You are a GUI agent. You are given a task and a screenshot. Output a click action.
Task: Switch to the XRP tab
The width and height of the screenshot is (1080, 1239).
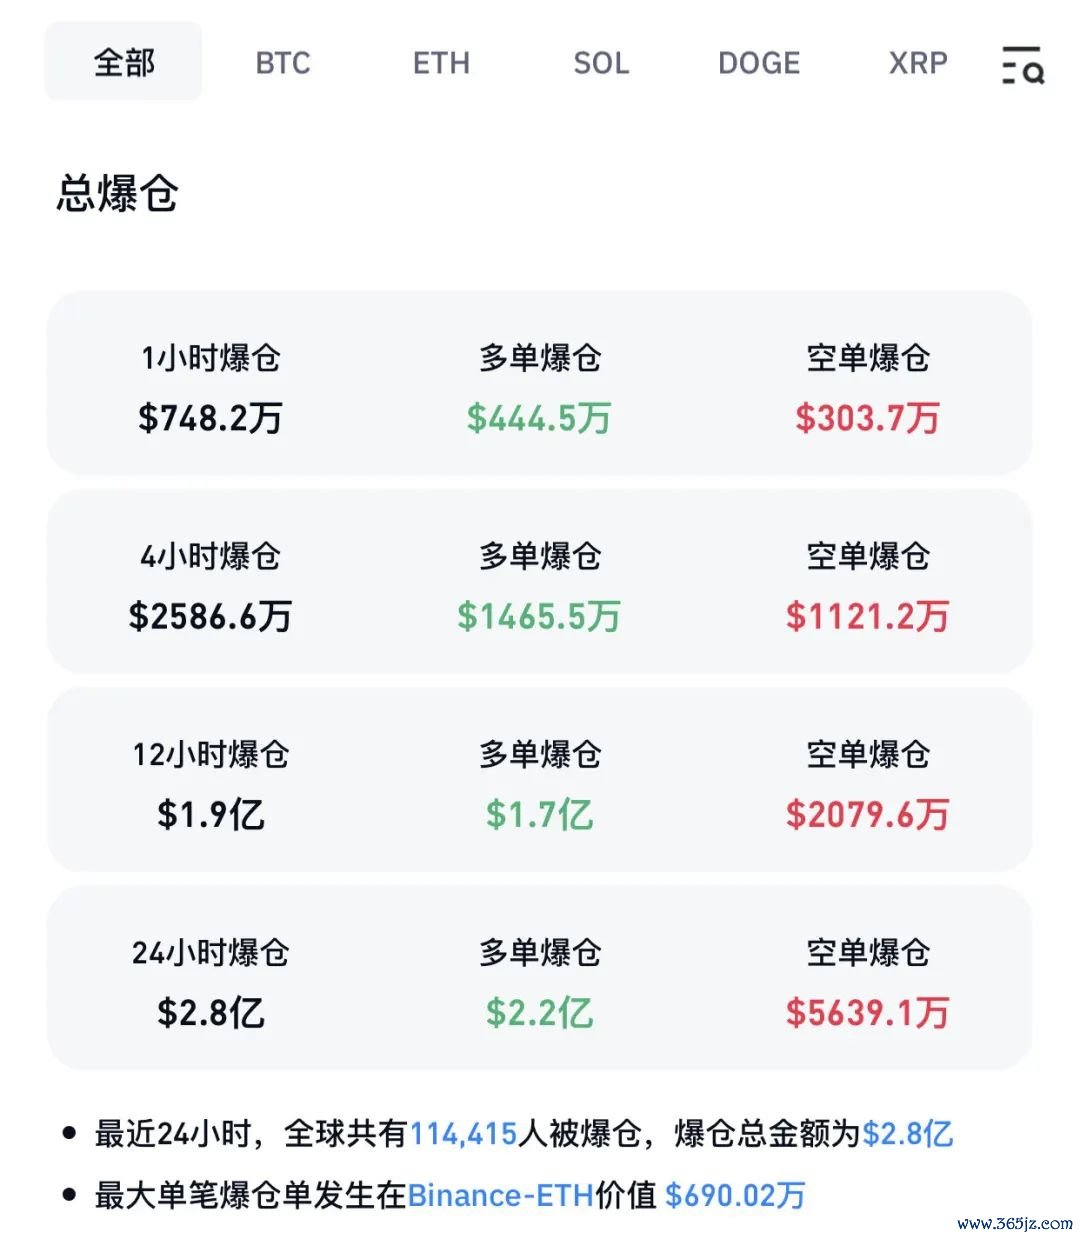pos(918,63)
